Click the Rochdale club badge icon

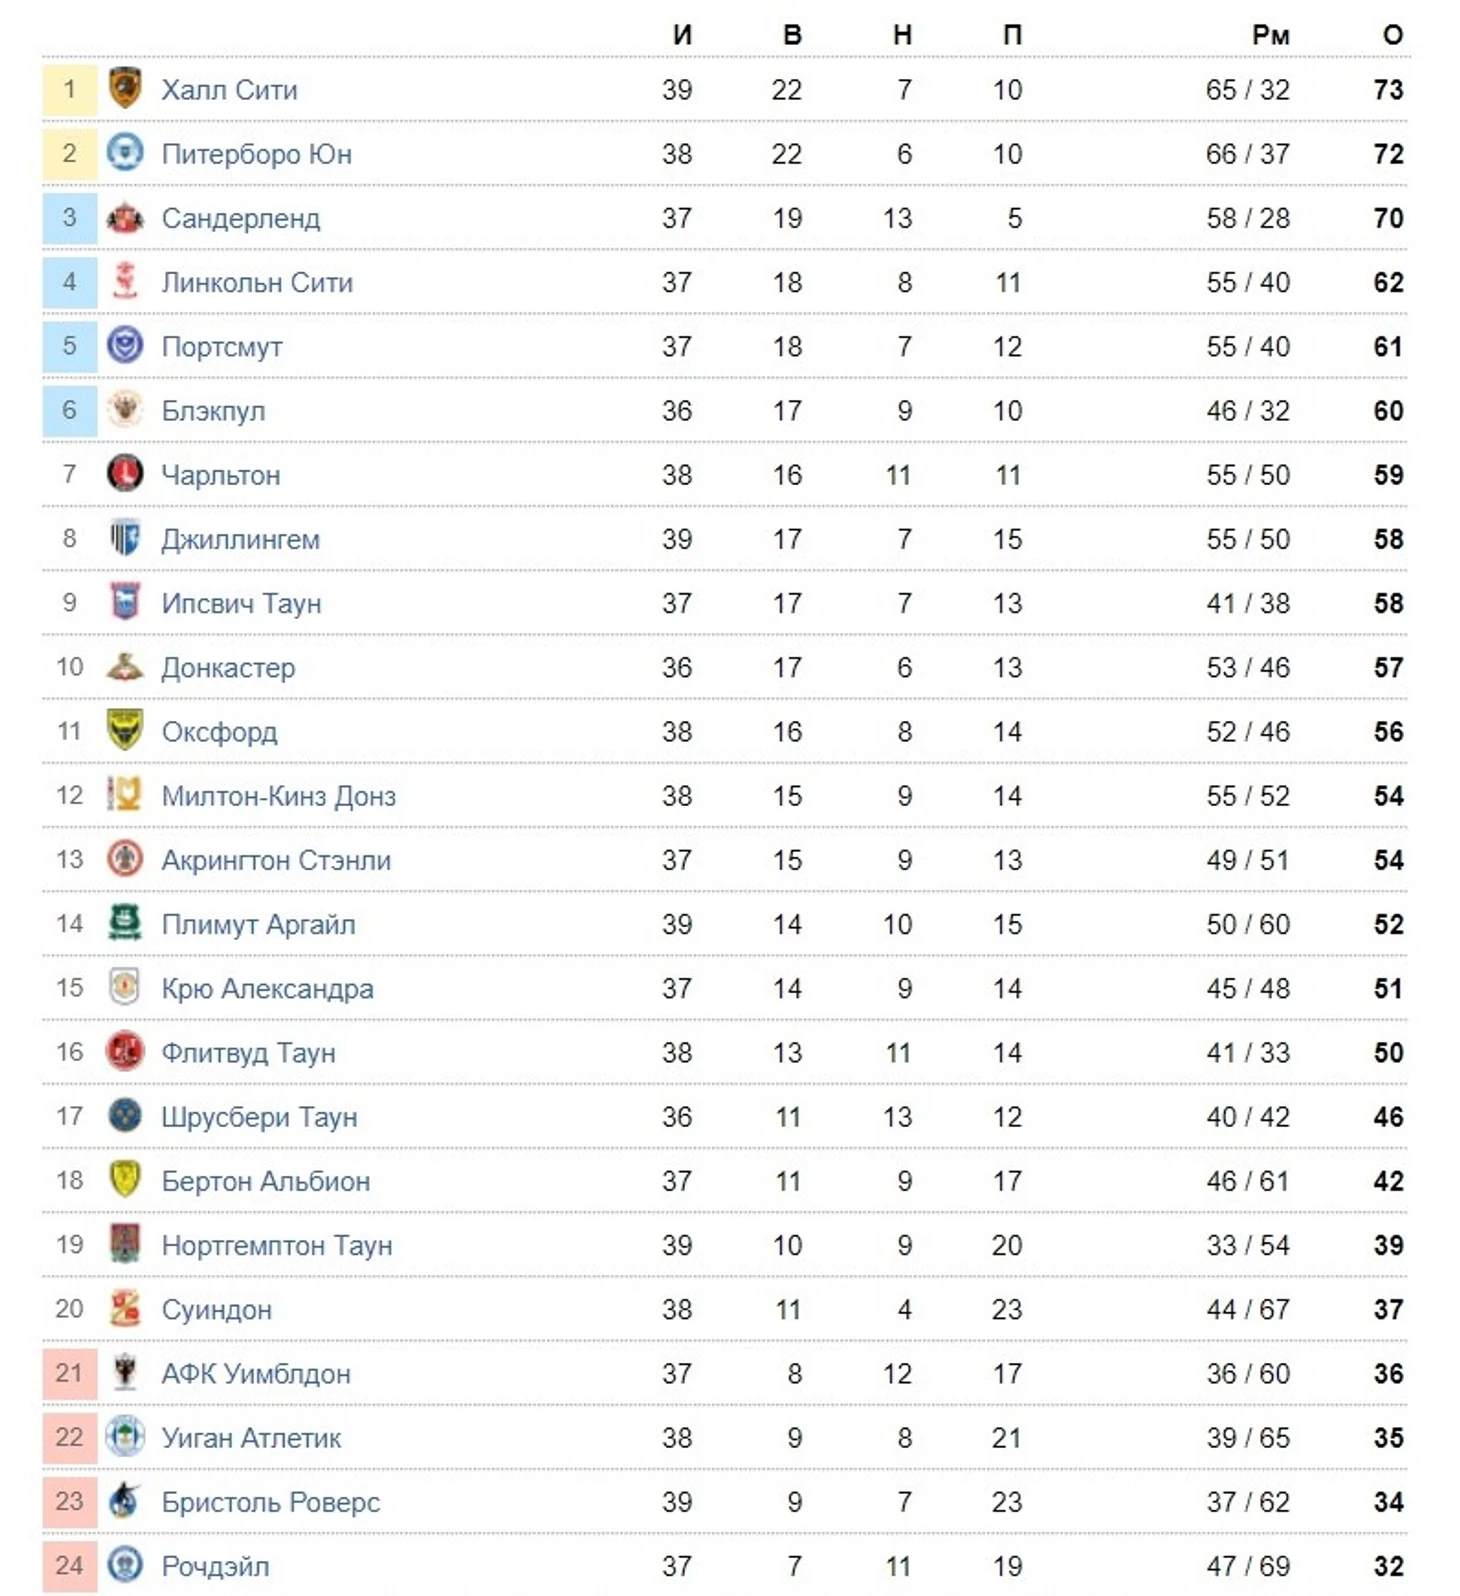(125, 1565)
